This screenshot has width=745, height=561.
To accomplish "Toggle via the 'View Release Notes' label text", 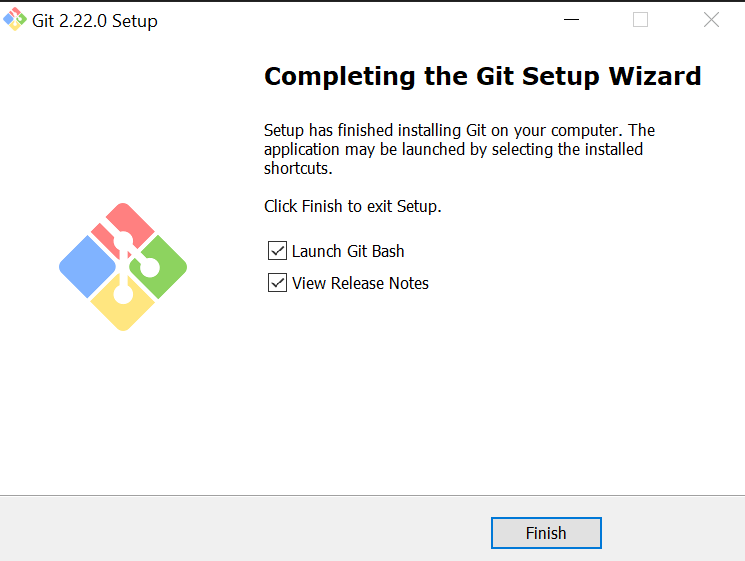I will pyautogui.click(x=360, y=283).
